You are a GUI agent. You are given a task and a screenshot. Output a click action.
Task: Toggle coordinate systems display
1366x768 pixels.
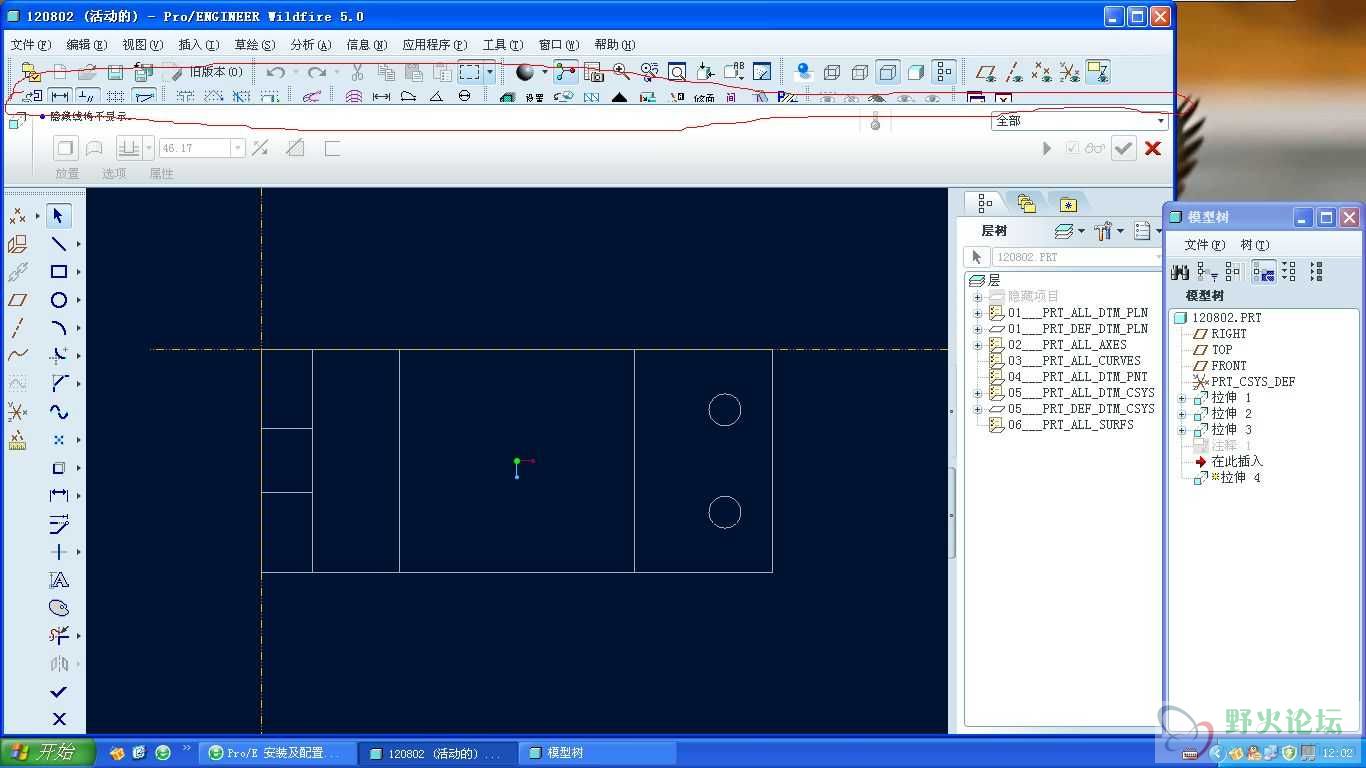pyautogui.click(x=1070, y=72)
